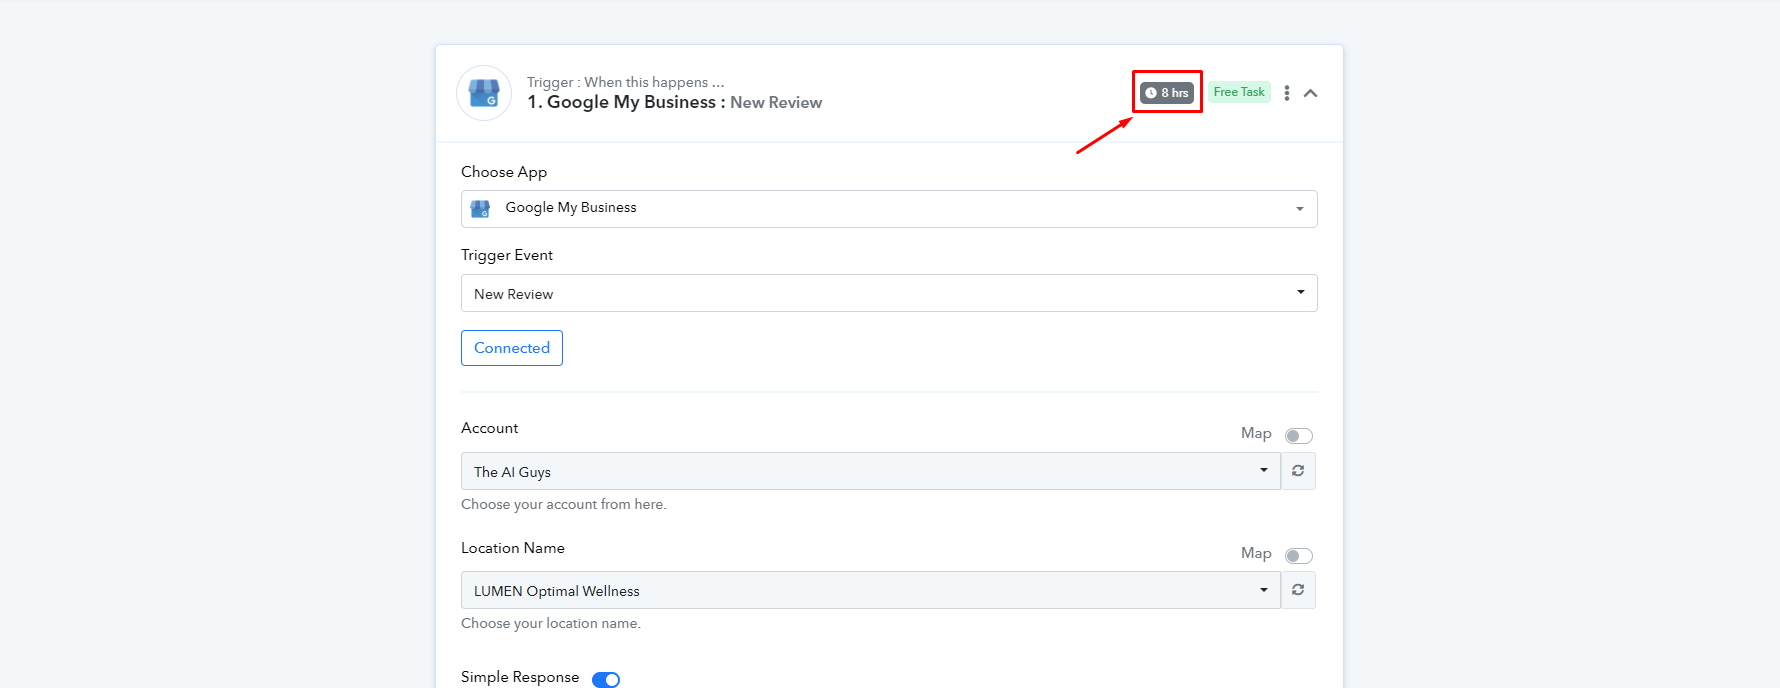Image resolution: width=1780 pixels, height=688 pixels.
Task: Open the Account dropdown showing The AI Guys
Action: click(871, 471)
